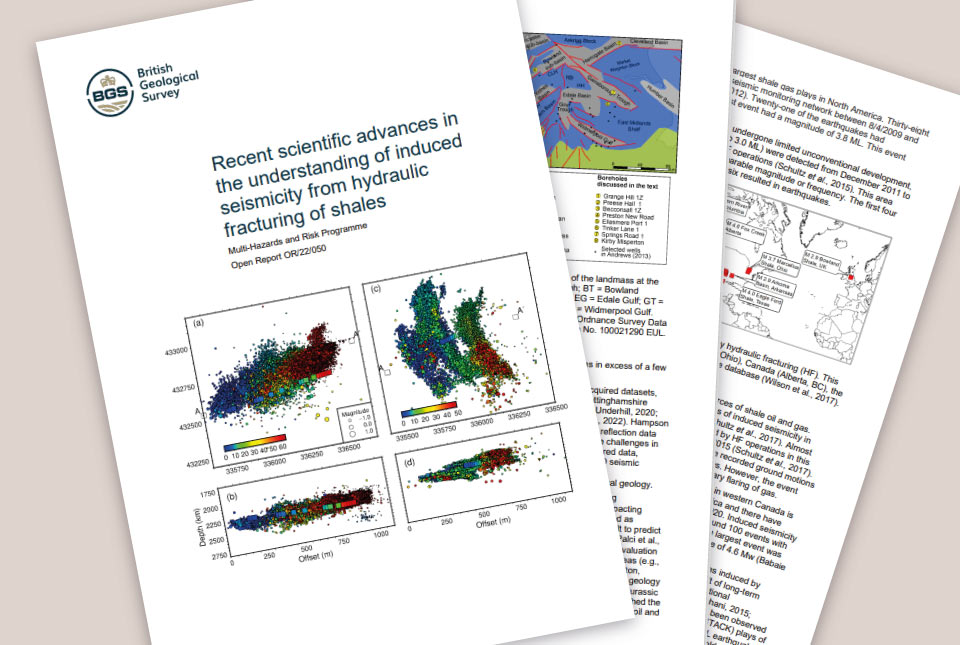The width and height of the screenshot is (960, 645).
Task: Click 'Multi-Hazards and Risk Programme' subtitle
Action: (298, 238)
